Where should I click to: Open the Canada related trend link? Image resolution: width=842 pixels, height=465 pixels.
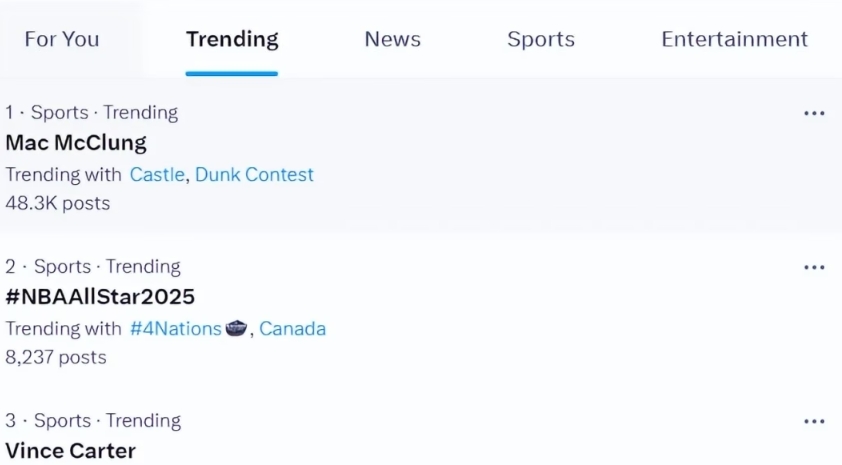292,328
